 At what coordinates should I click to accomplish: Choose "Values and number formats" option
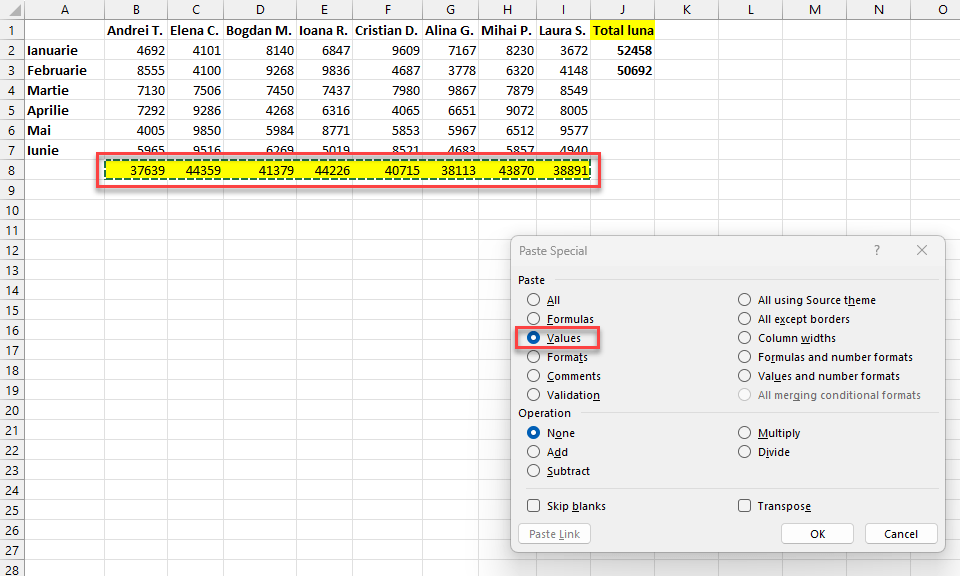point(744,375)
